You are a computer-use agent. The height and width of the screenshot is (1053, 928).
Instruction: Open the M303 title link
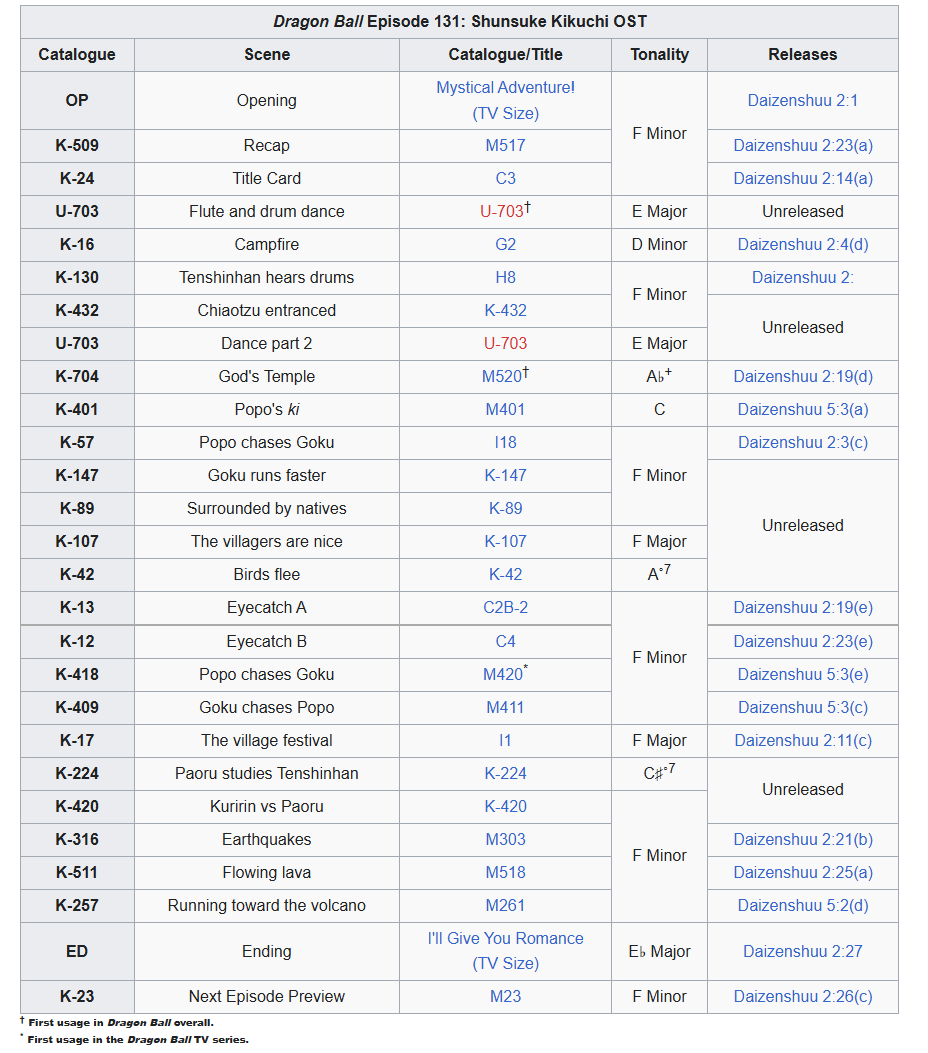coord(505,839)
